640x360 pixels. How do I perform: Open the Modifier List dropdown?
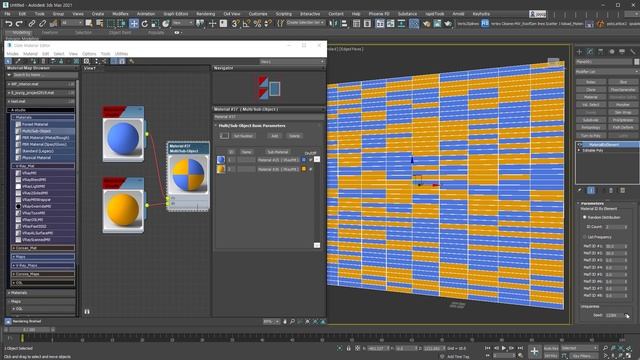pyautogui.click(x=607, y=72)
